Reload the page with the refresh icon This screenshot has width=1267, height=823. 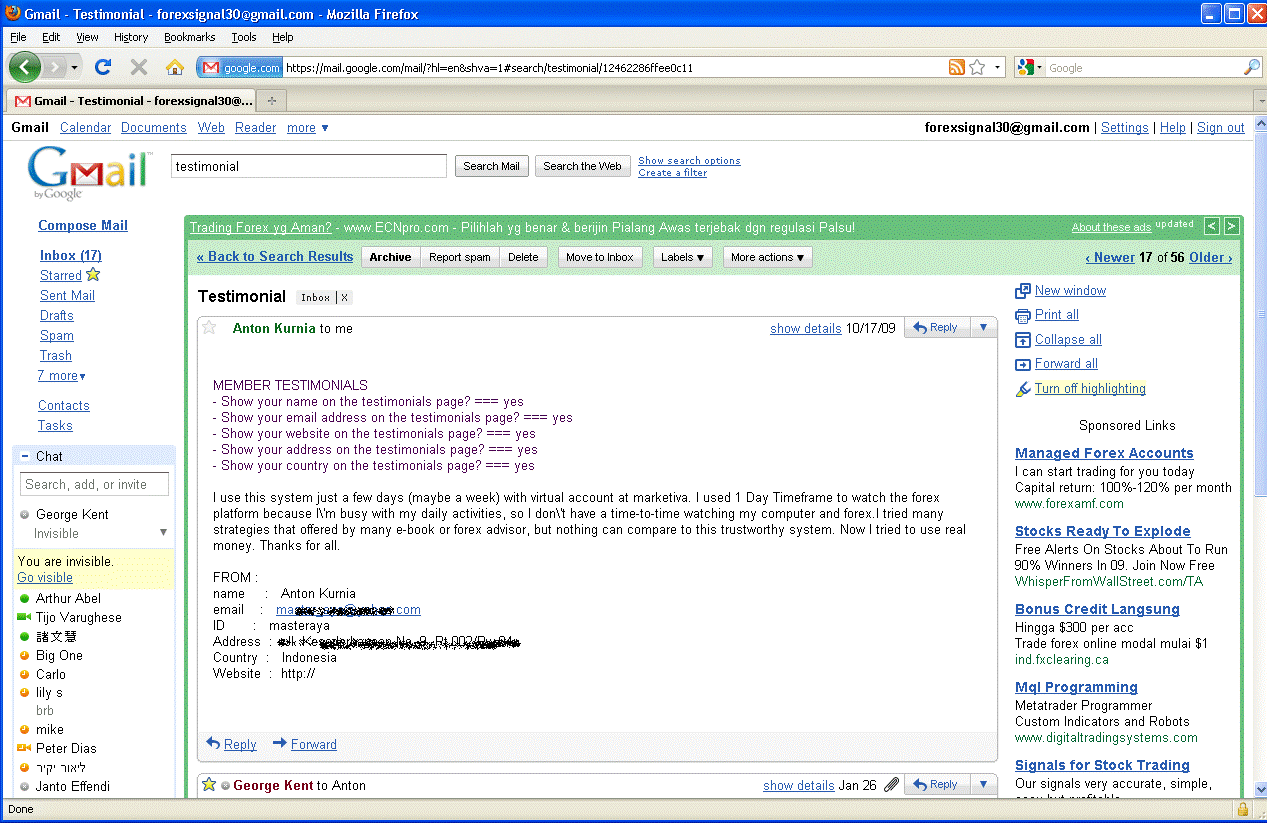coord(102,67)
